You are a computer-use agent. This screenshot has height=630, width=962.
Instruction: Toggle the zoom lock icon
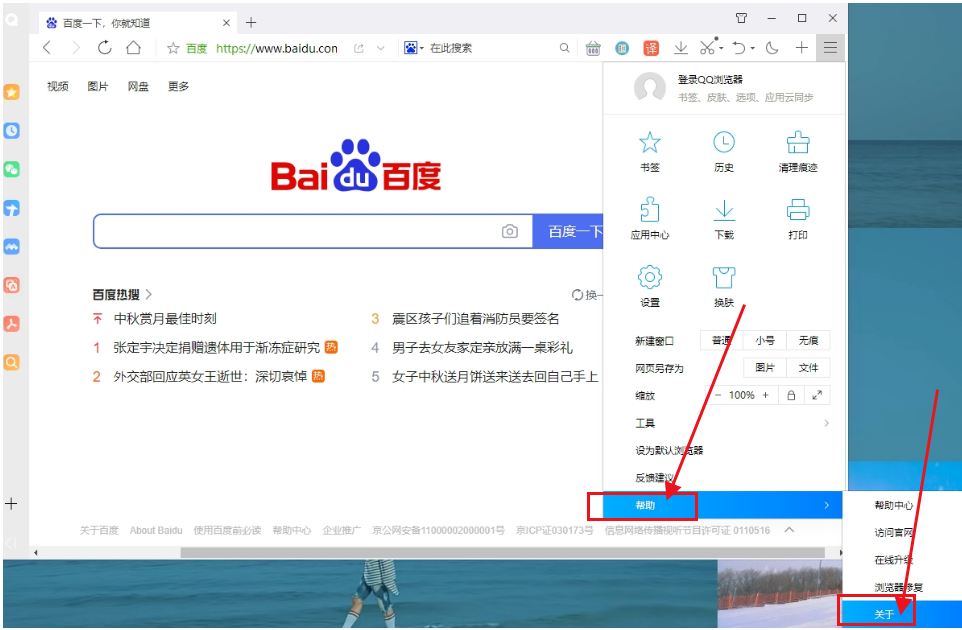[791, 395]
